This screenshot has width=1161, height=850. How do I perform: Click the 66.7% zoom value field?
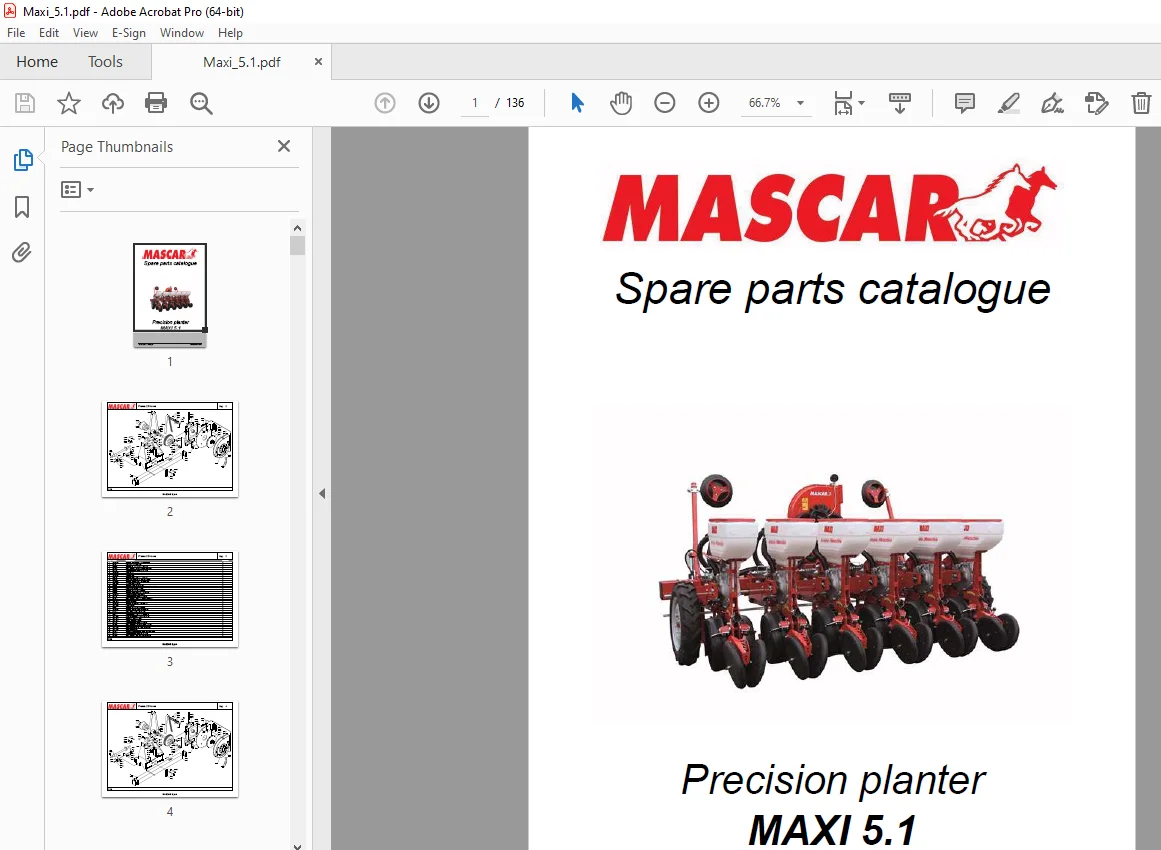coord(765,103)
